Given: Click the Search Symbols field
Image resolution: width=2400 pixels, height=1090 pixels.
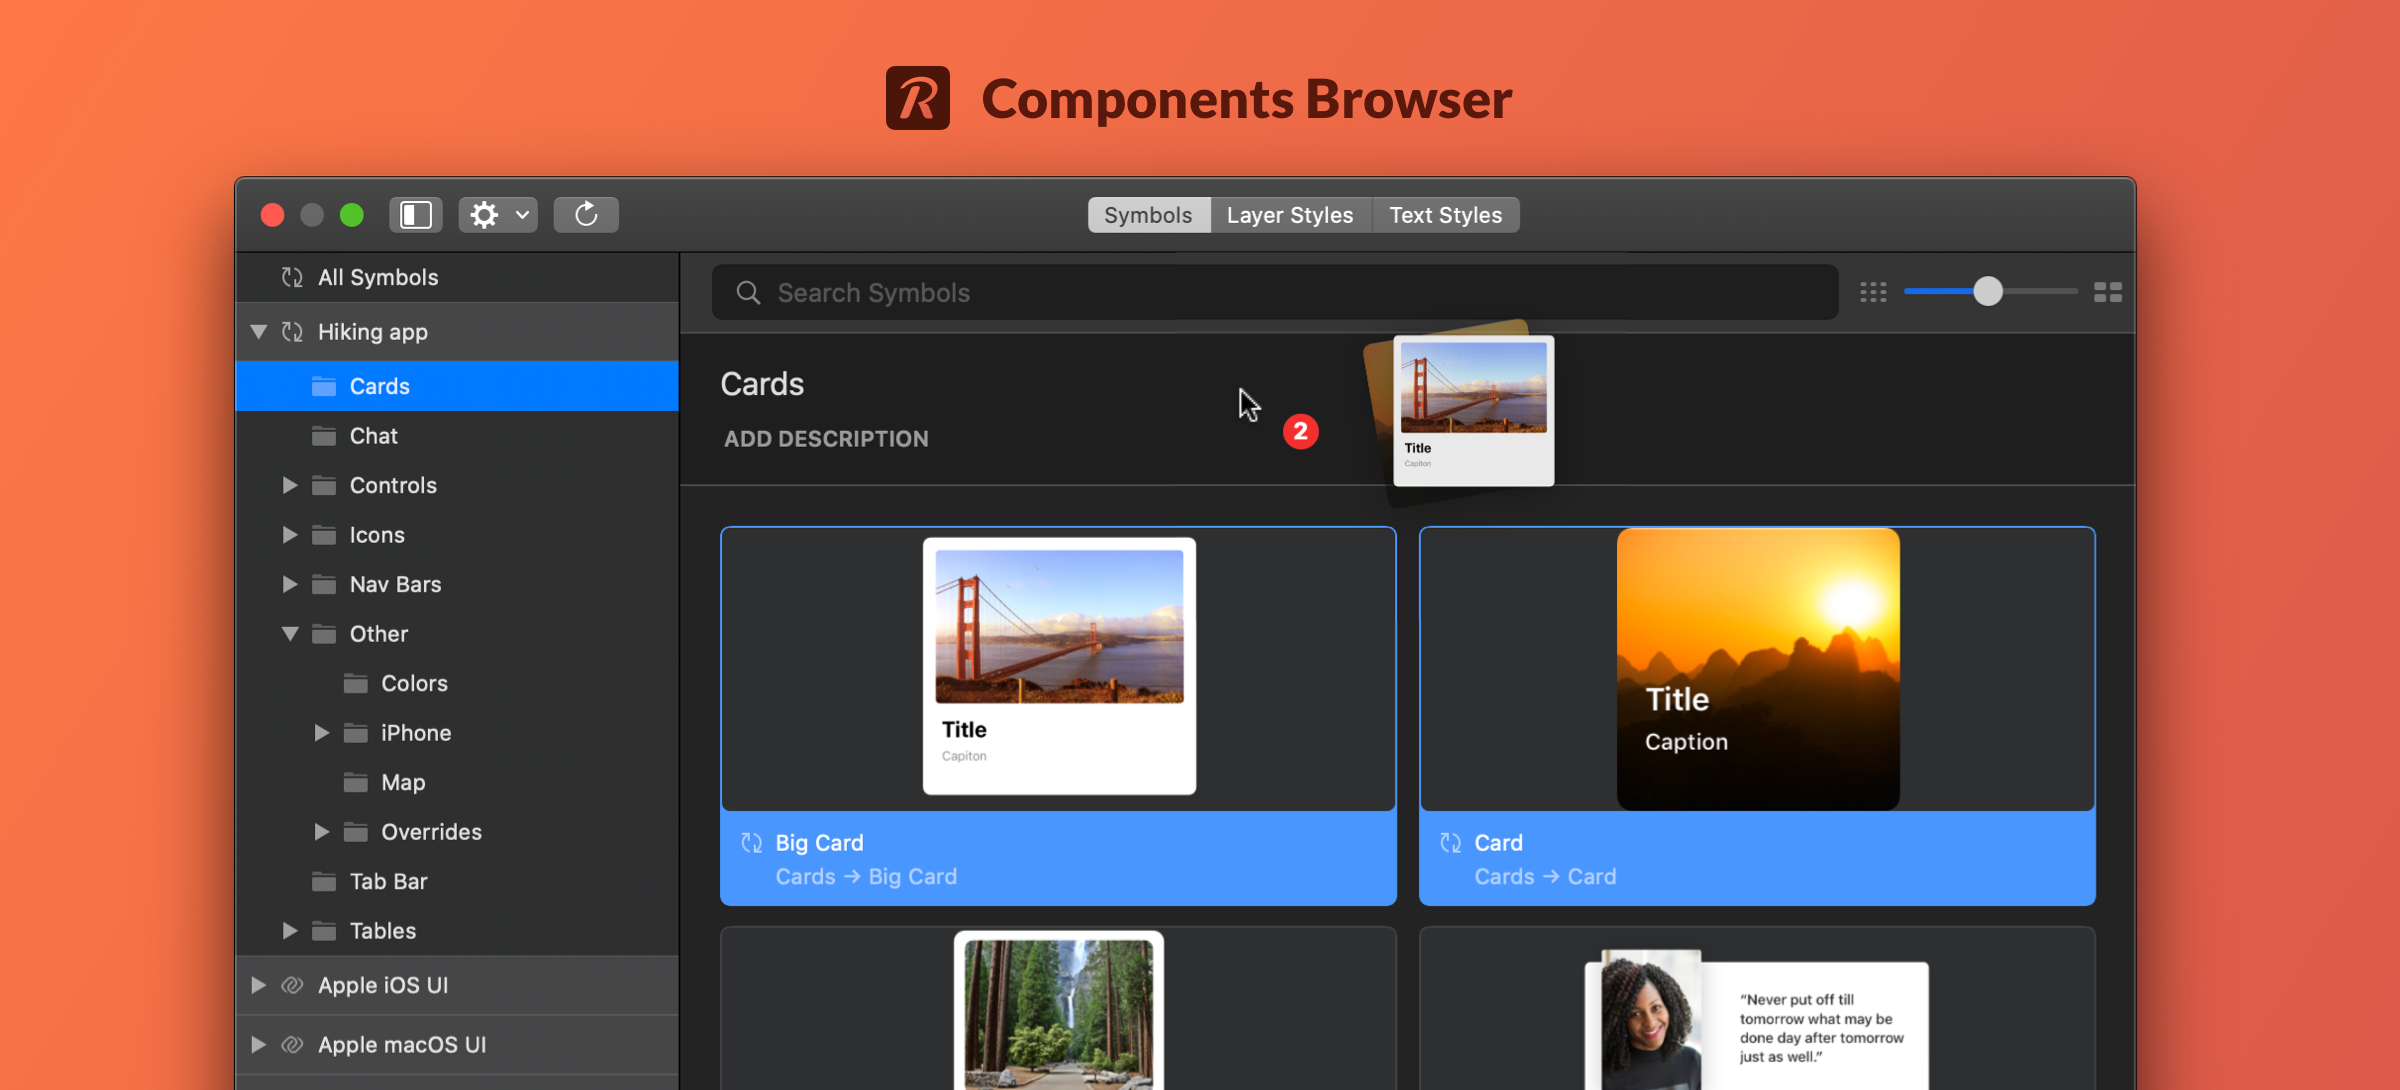Looking at the screenshot, I should [1275, 292].
